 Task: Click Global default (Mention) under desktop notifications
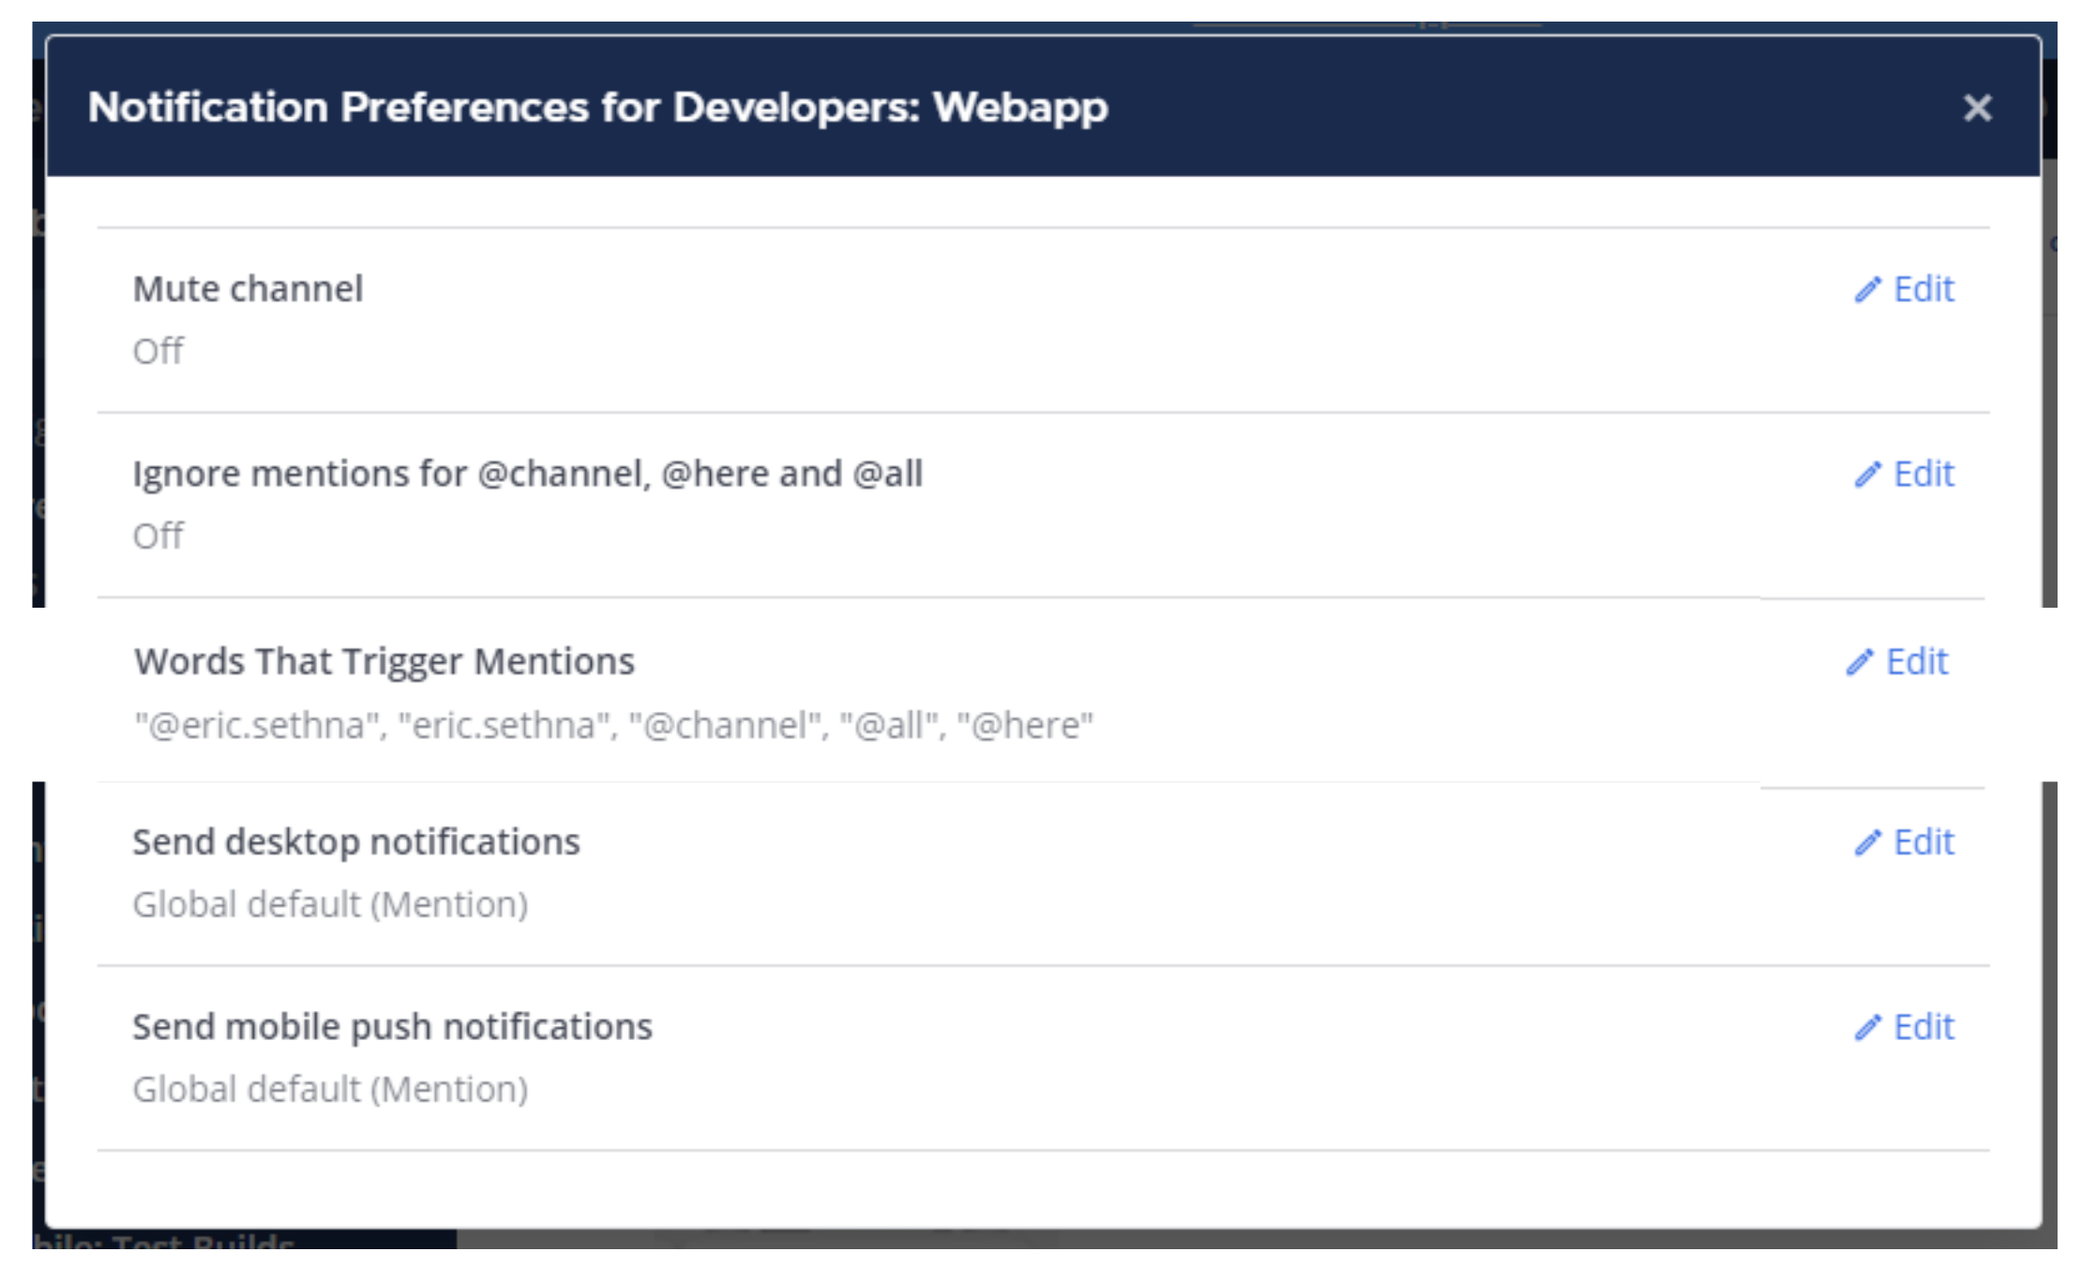pos(331,903)
